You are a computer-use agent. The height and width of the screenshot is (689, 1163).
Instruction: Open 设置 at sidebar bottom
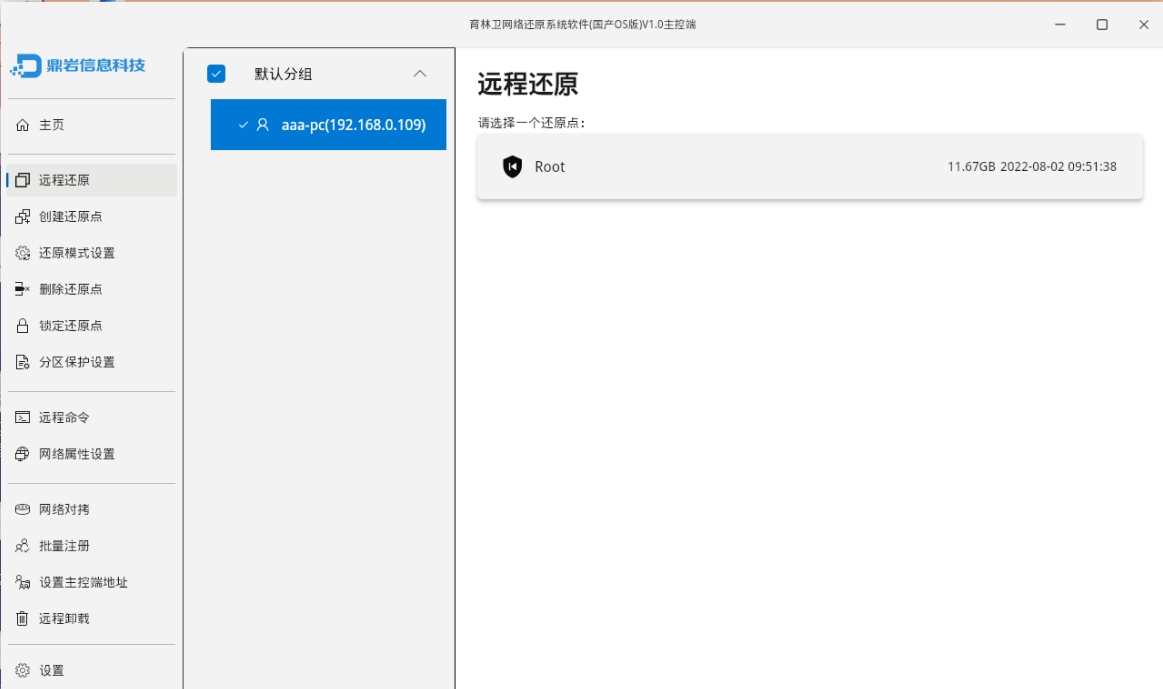tap(51, 671)
